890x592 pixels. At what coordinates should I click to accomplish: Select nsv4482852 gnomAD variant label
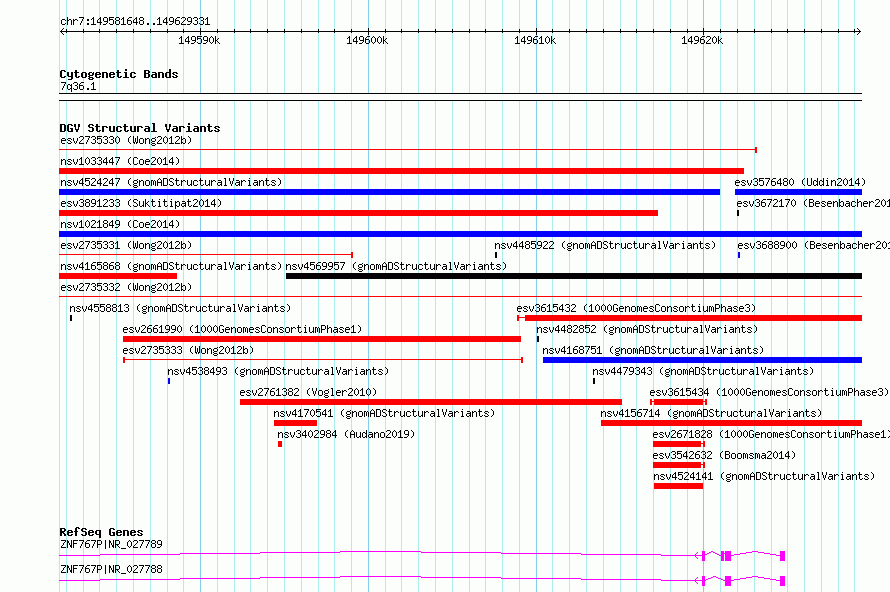tap(647, 329)
